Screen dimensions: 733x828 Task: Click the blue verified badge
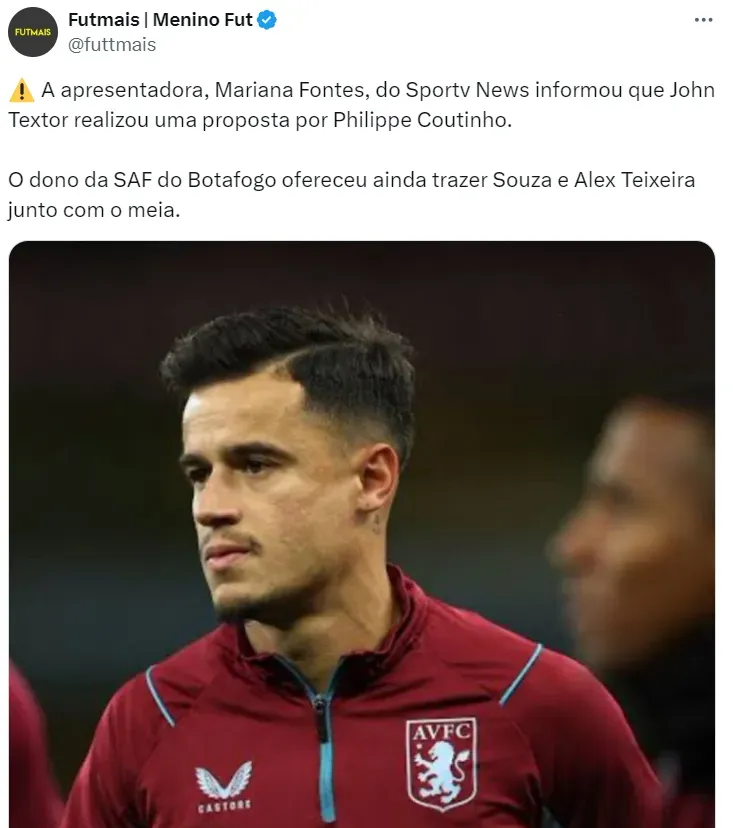pyautogui.click(x=267, y=20)
